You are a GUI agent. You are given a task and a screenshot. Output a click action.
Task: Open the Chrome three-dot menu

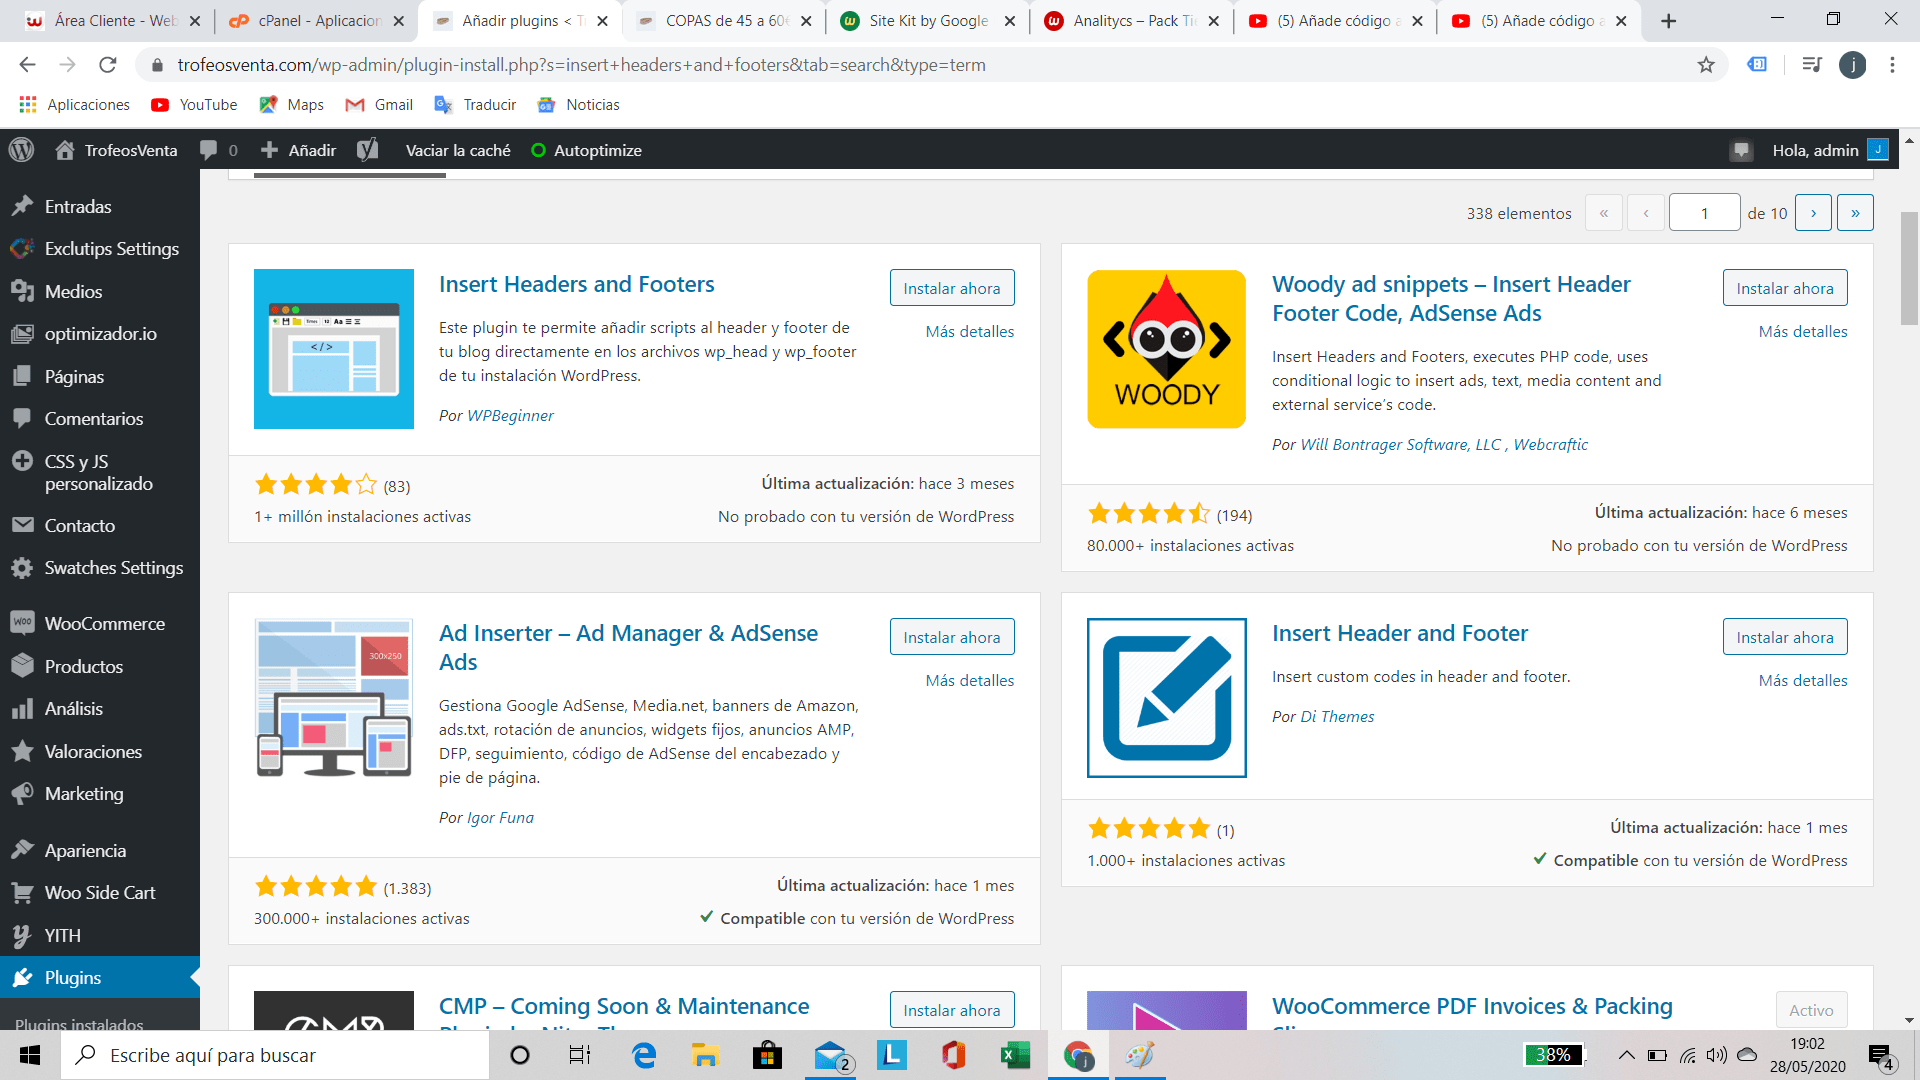(x=1892, y=65)
